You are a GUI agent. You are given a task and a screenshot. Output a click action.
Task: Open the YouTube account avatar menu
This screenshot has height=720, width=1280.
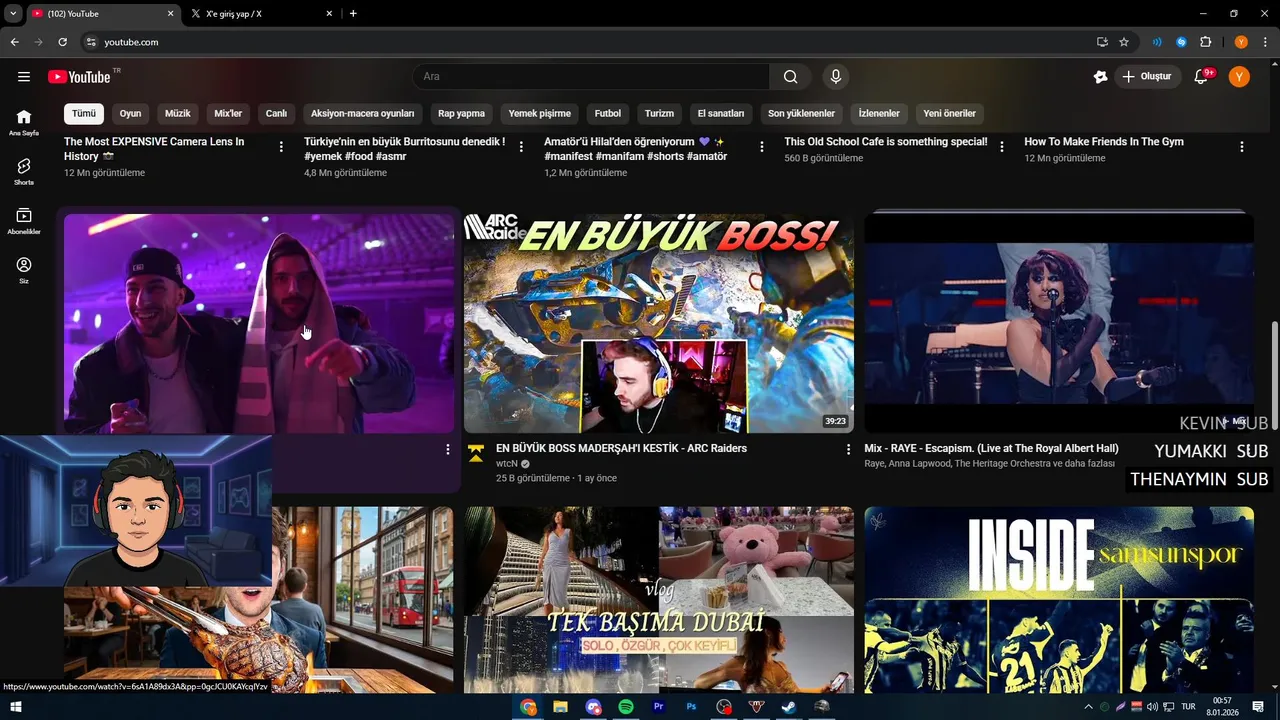[x=1239, y=77]
